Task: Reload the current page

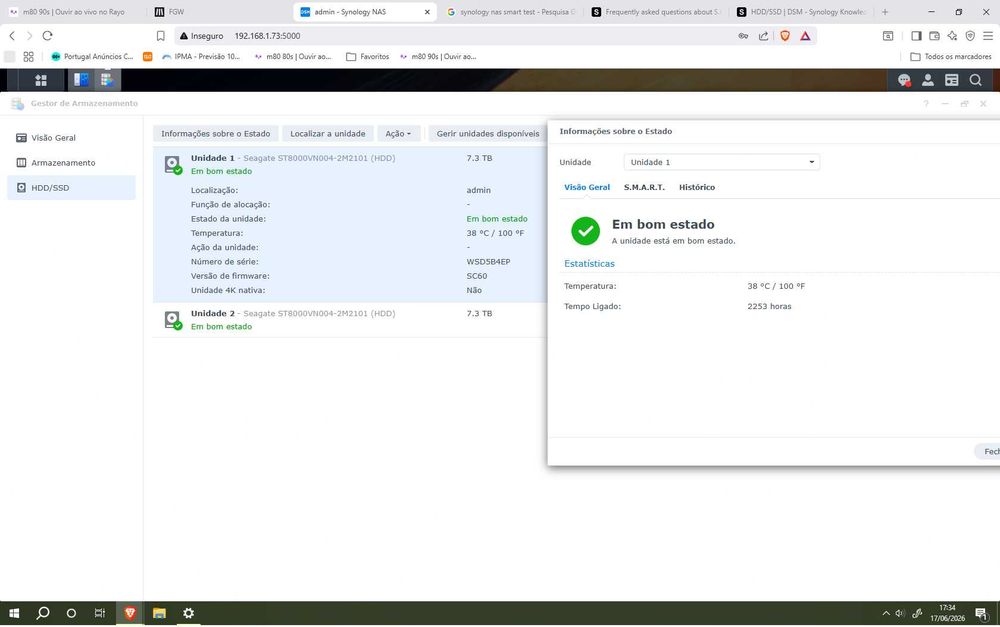Action: (47, 36)
